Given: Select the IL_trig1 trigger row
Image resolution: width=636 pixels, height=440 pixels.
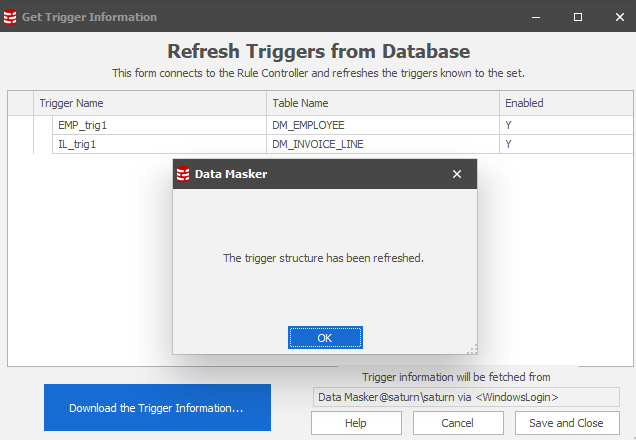Looking at the screenshot, I should (x=77, y=144).
